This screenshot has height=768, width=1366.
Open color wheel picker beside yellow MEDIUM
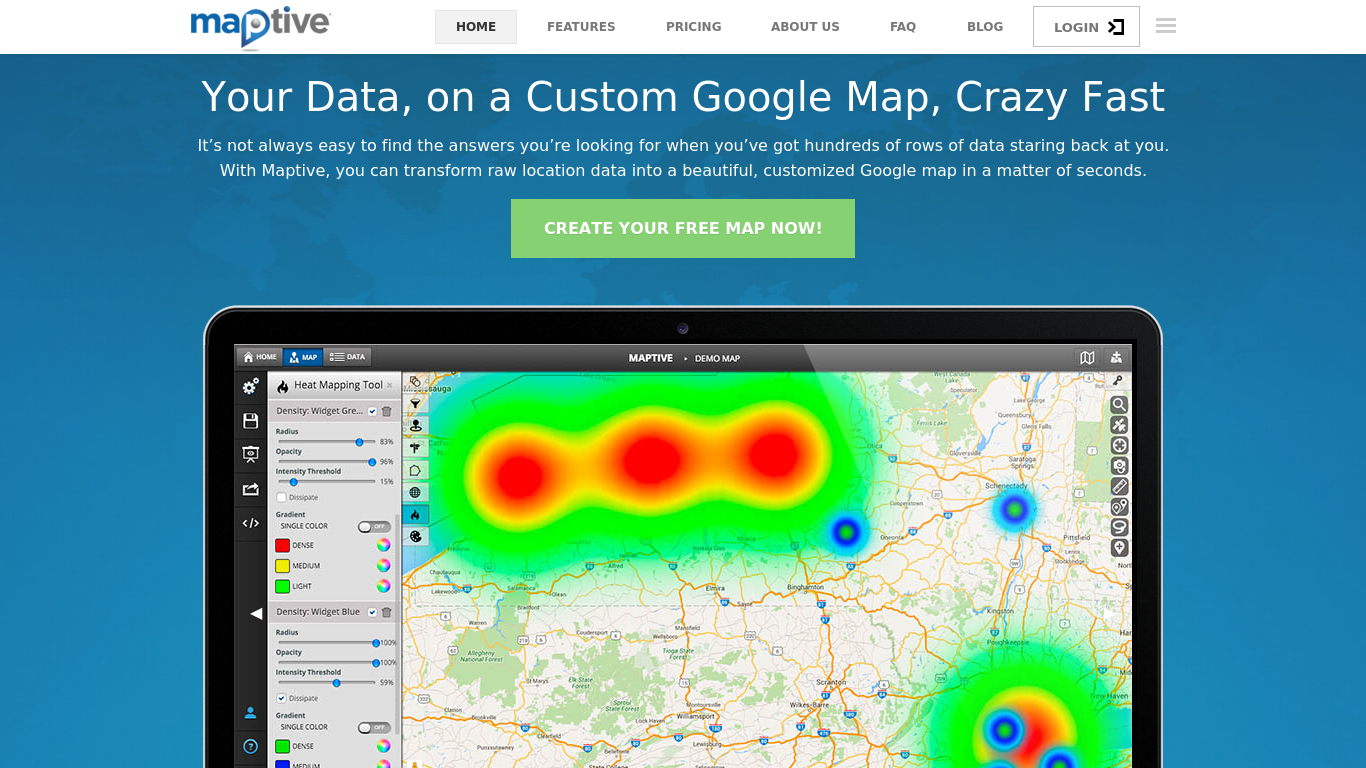coord(383,566)
